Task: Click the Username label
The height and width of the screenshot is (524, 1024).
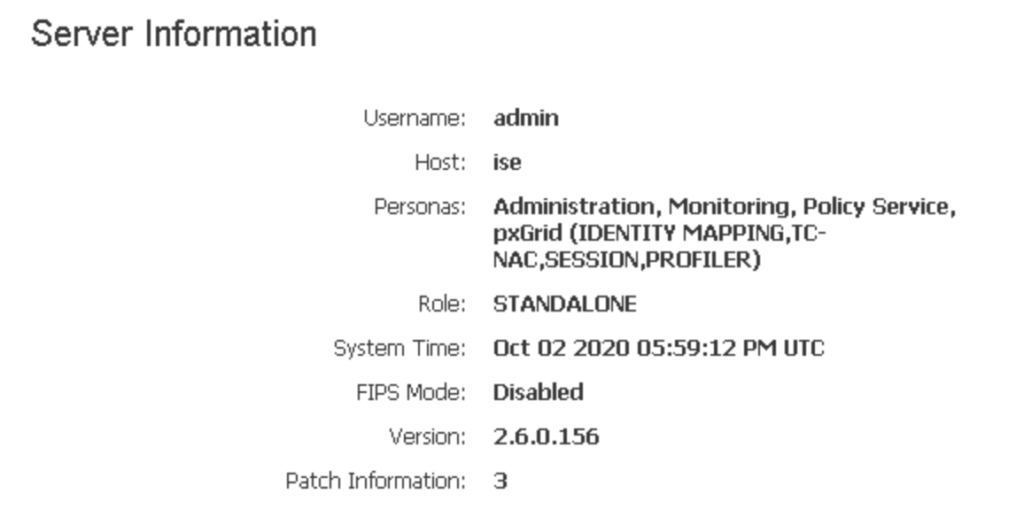Action: pos(415,118)
